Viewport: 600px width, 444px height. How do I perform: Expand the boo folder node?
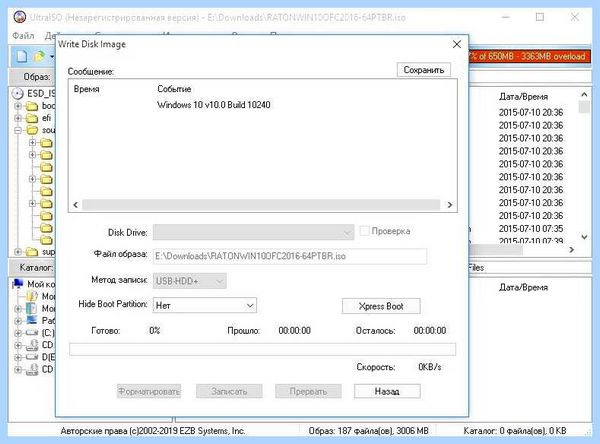[x=18, y=106]
